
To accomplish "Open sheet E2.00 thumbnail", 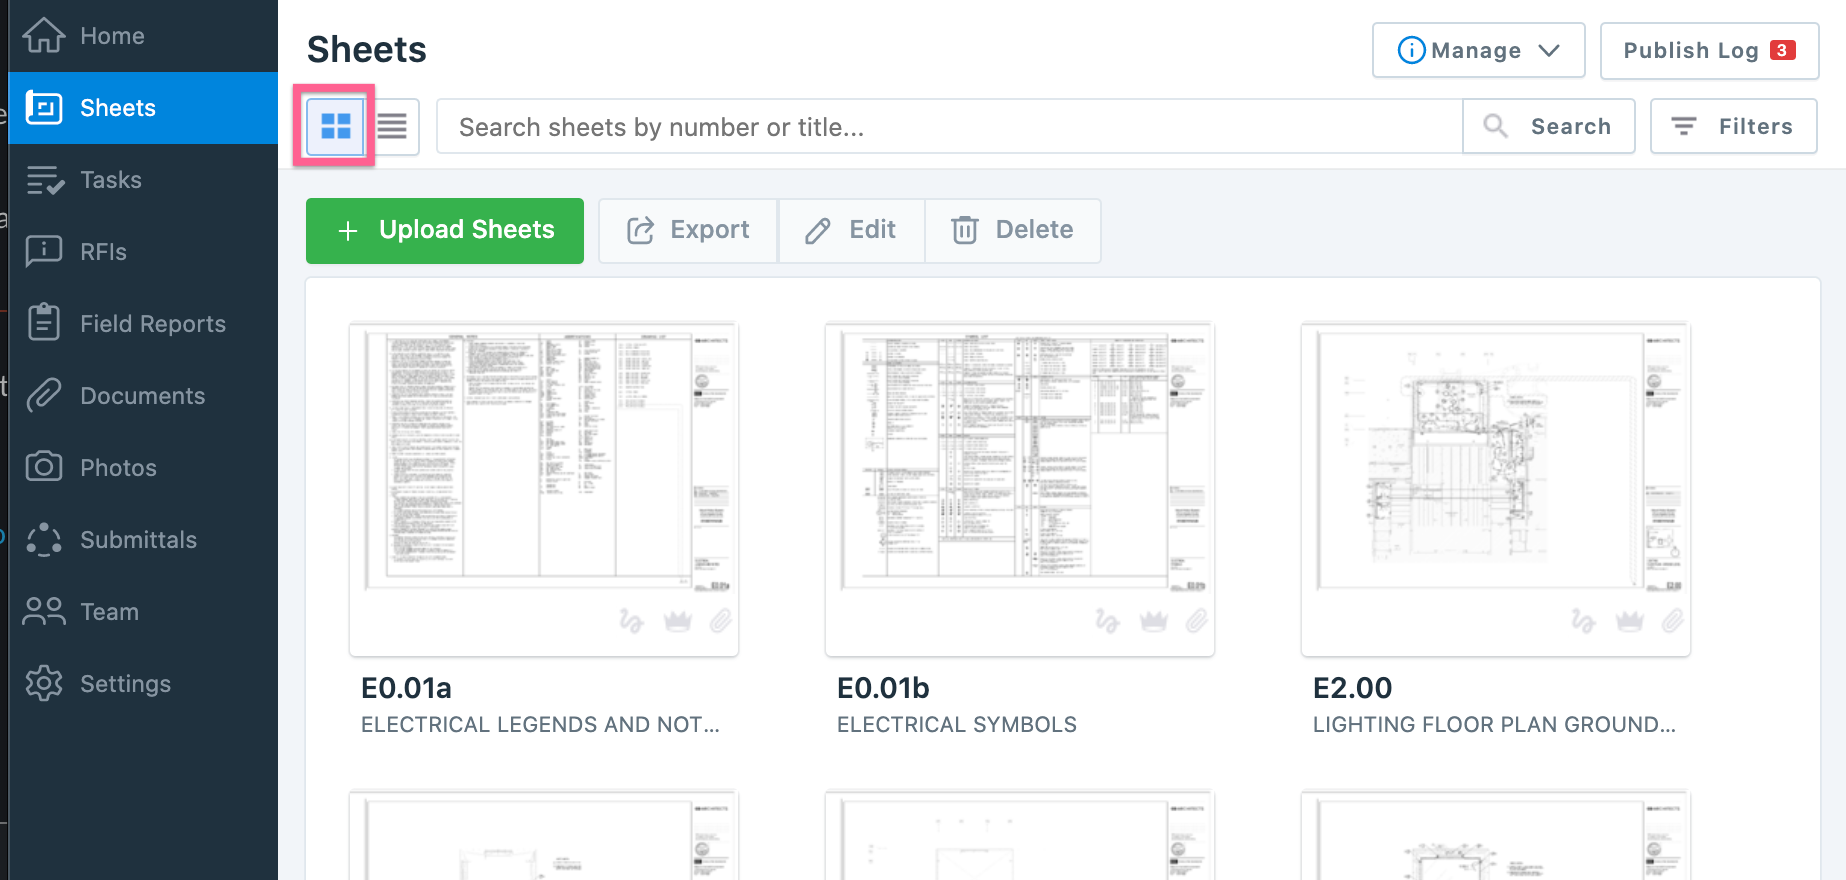I will (1496, 489).
